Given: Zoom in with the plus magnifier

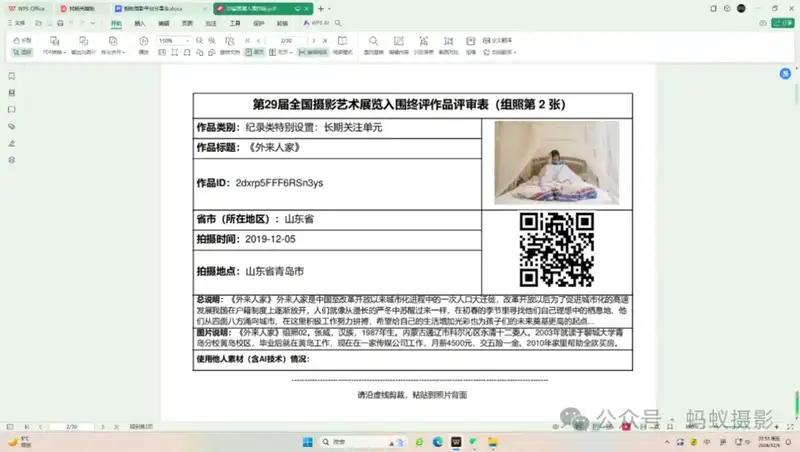Looking at the screenshot, I should 212,40.
